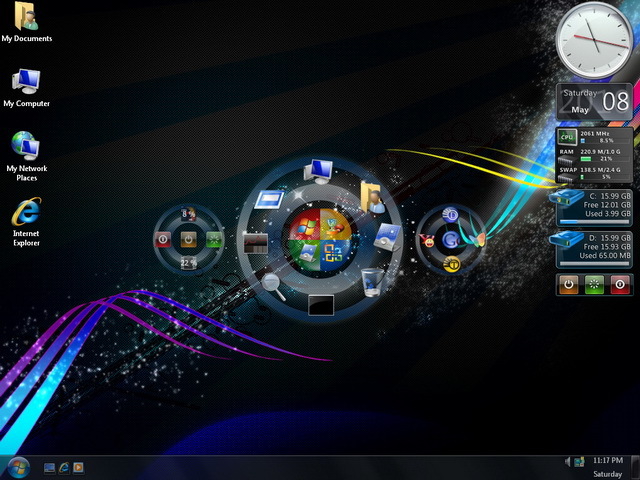
Task: Click the red shutdown icon in left circle dock
Action: [x=162, y=239]
